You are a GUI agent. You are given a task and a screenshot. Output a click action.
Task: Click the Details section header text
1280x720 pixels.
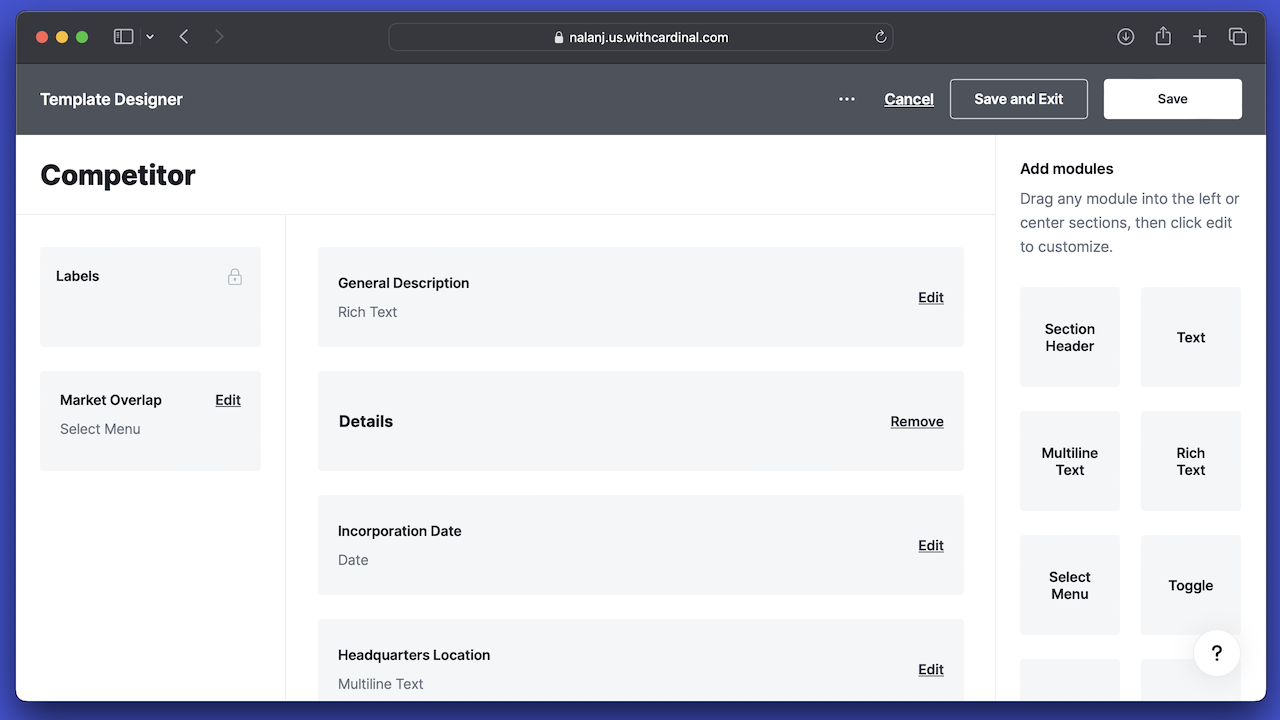tap(366, 421)
